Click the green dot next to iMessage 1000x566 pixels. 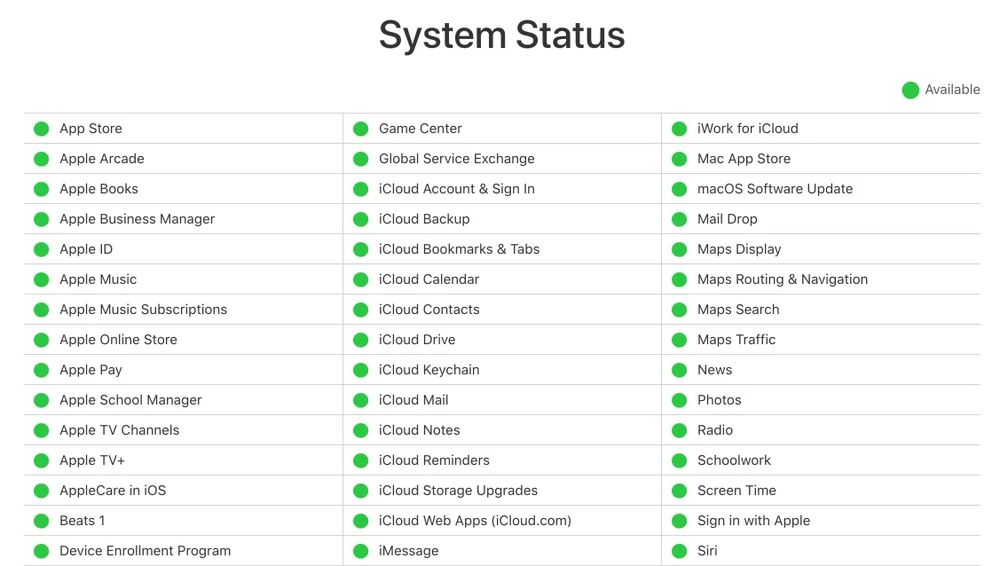(361, 551)
